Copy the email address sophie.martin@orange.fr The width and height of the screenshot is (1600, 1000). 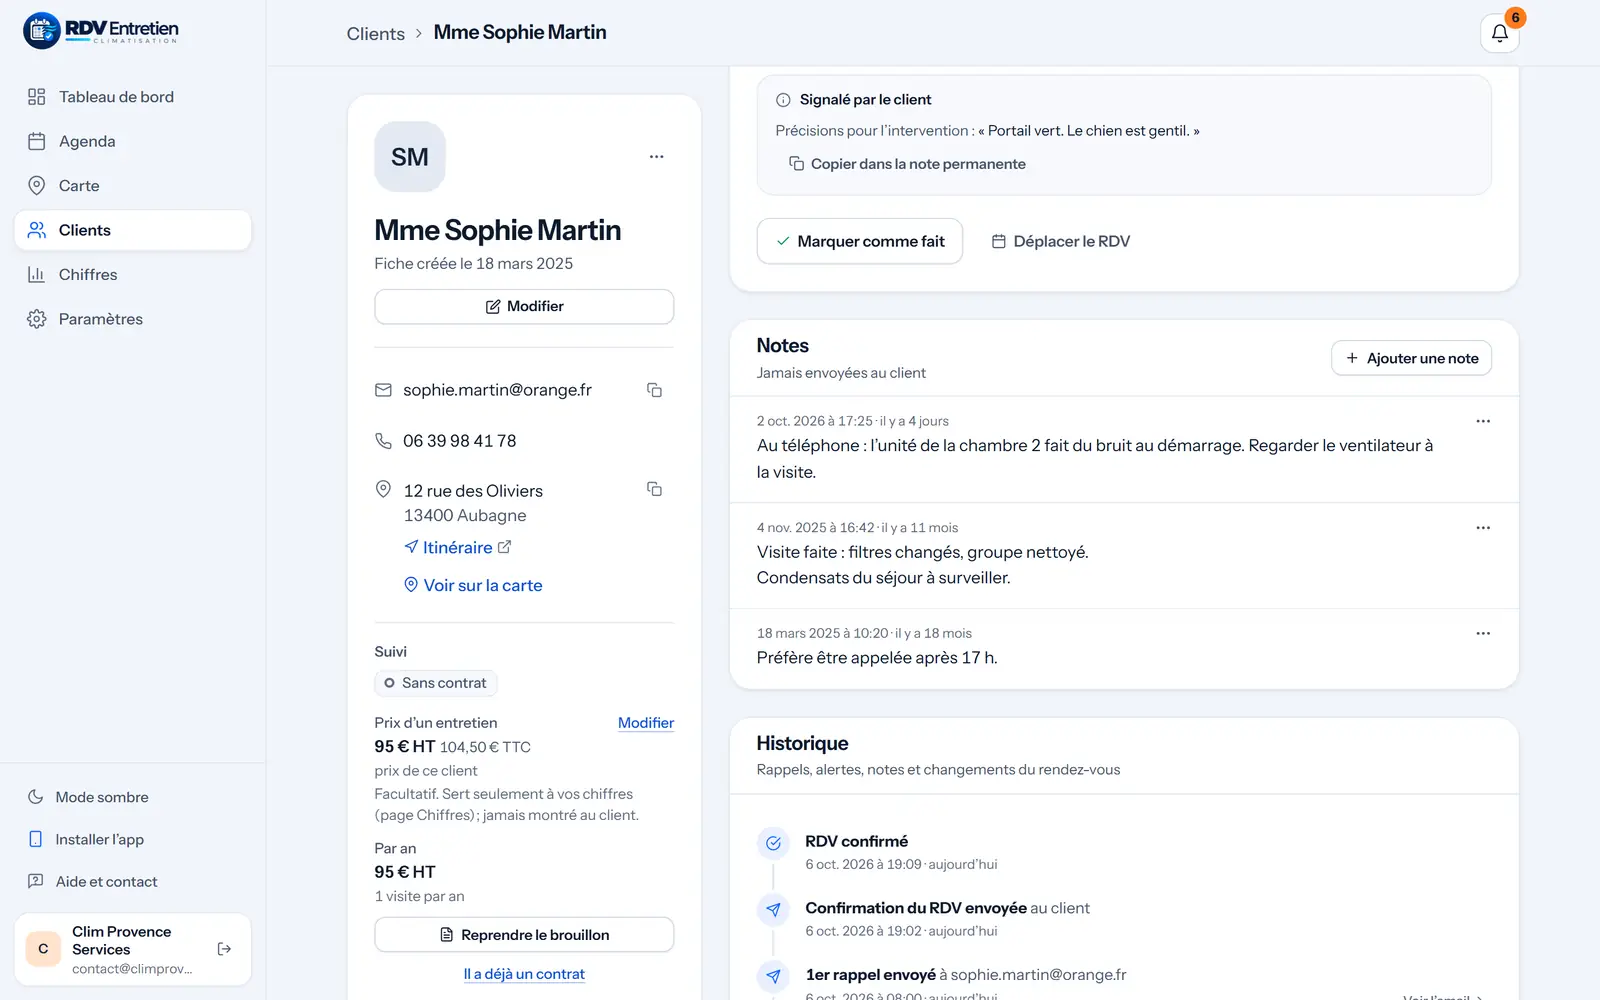click(654, 390)
